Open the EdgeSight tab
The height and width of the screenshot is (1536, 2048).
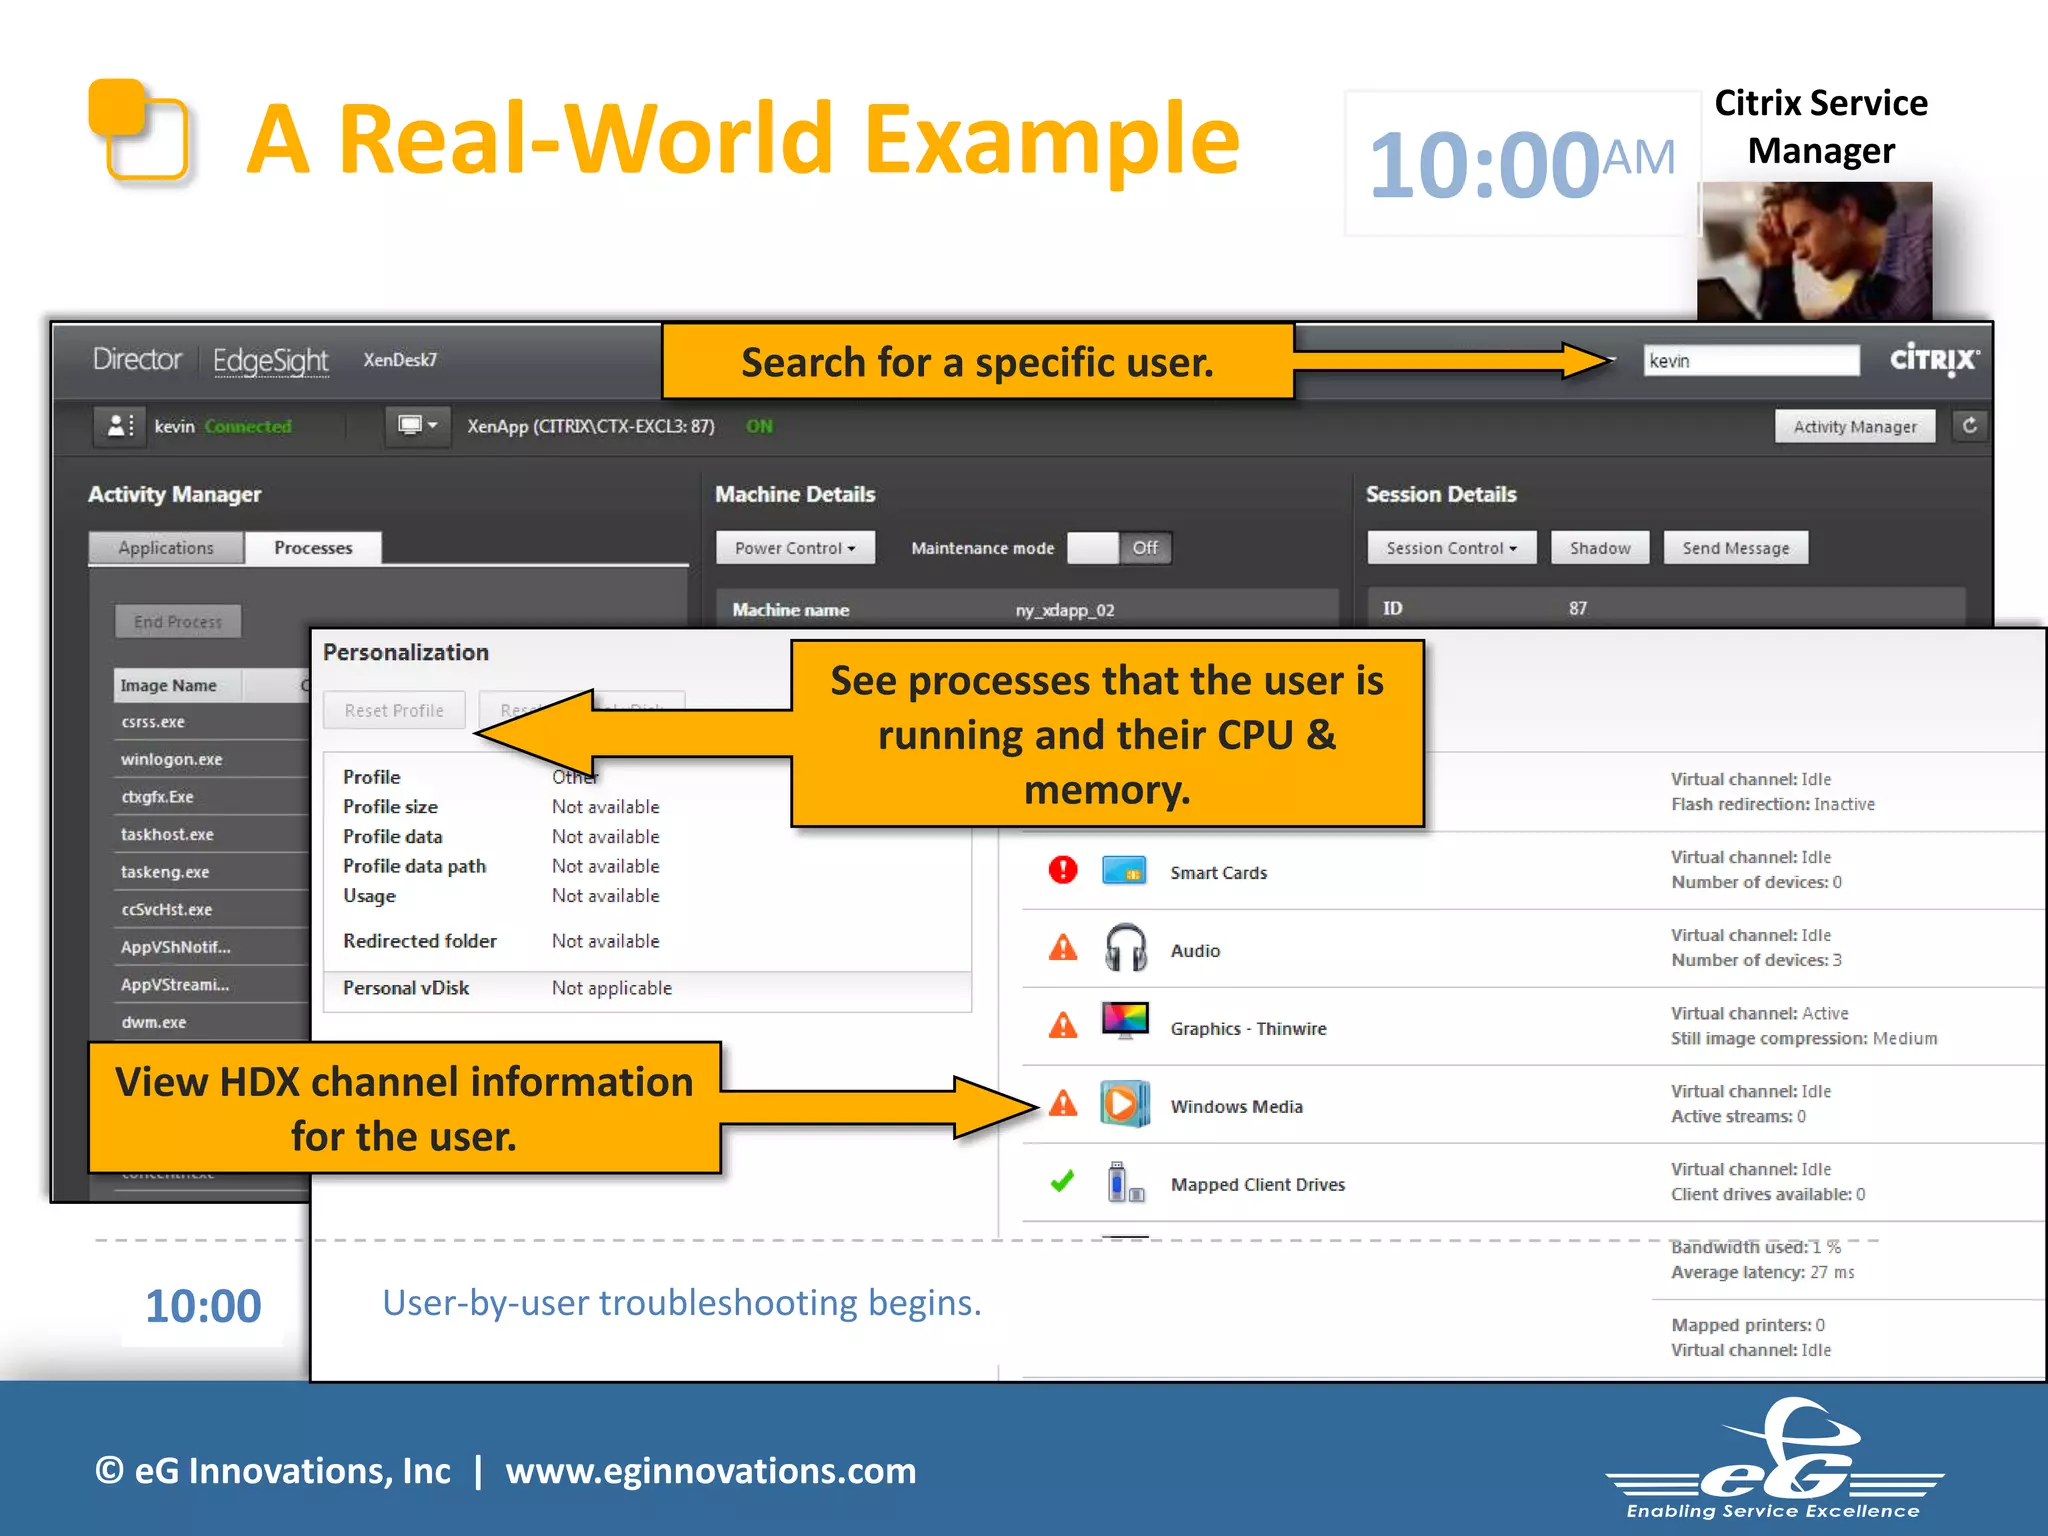click(270, 360)
